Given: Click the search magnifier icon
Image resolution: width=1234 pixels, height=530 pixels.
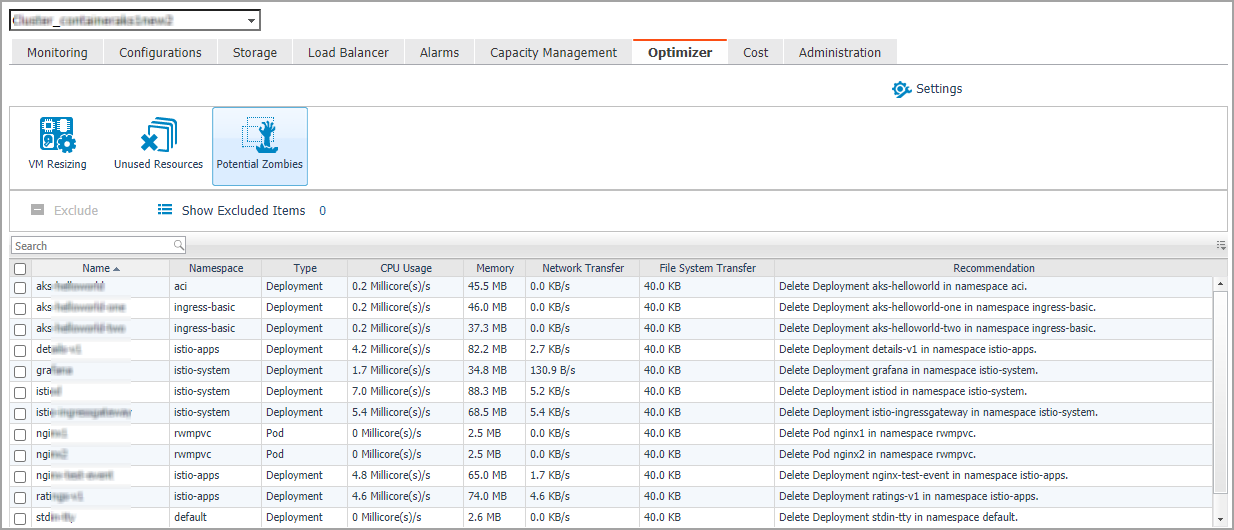Looking at the screenshot, I should tap(179, 245).
